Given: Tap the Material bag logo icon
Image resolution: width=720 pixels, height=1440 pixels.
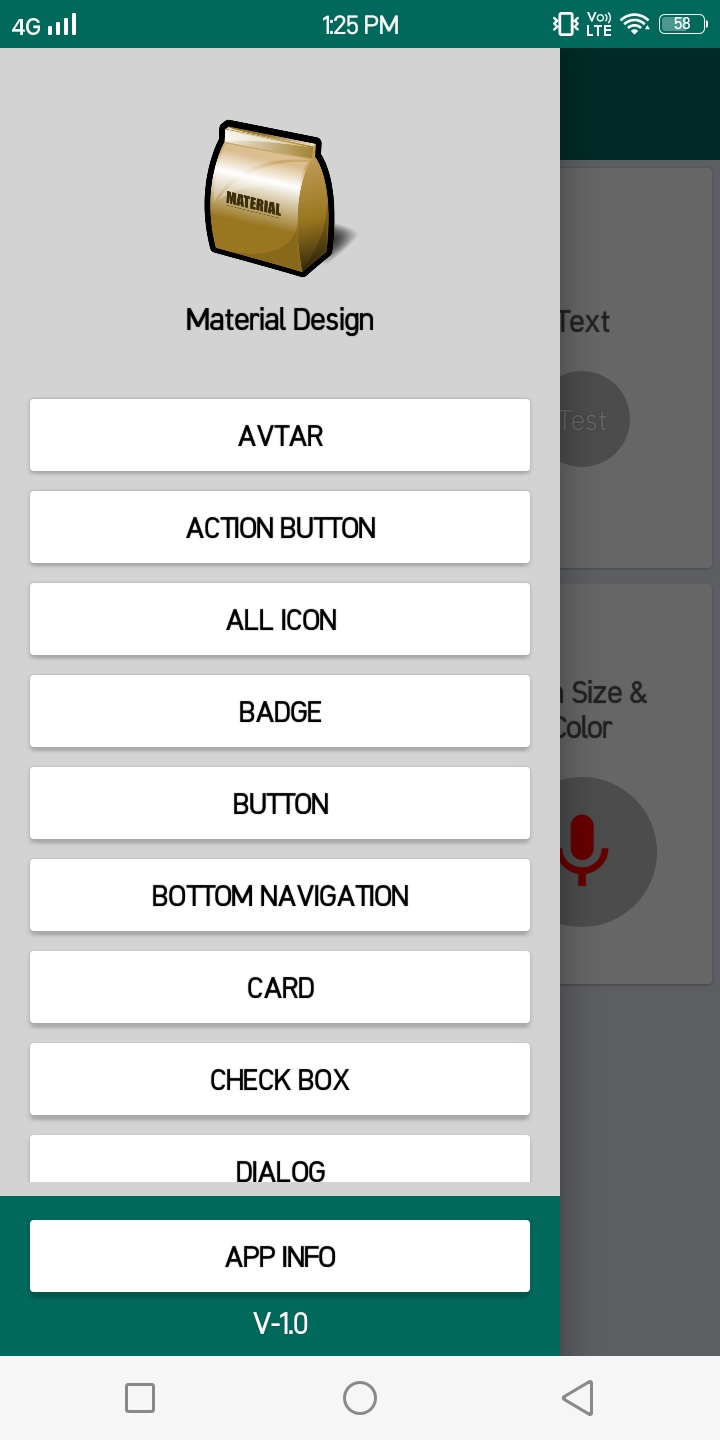Looking at the screenshot, I should pyautogui.click(x=278, y=199).
